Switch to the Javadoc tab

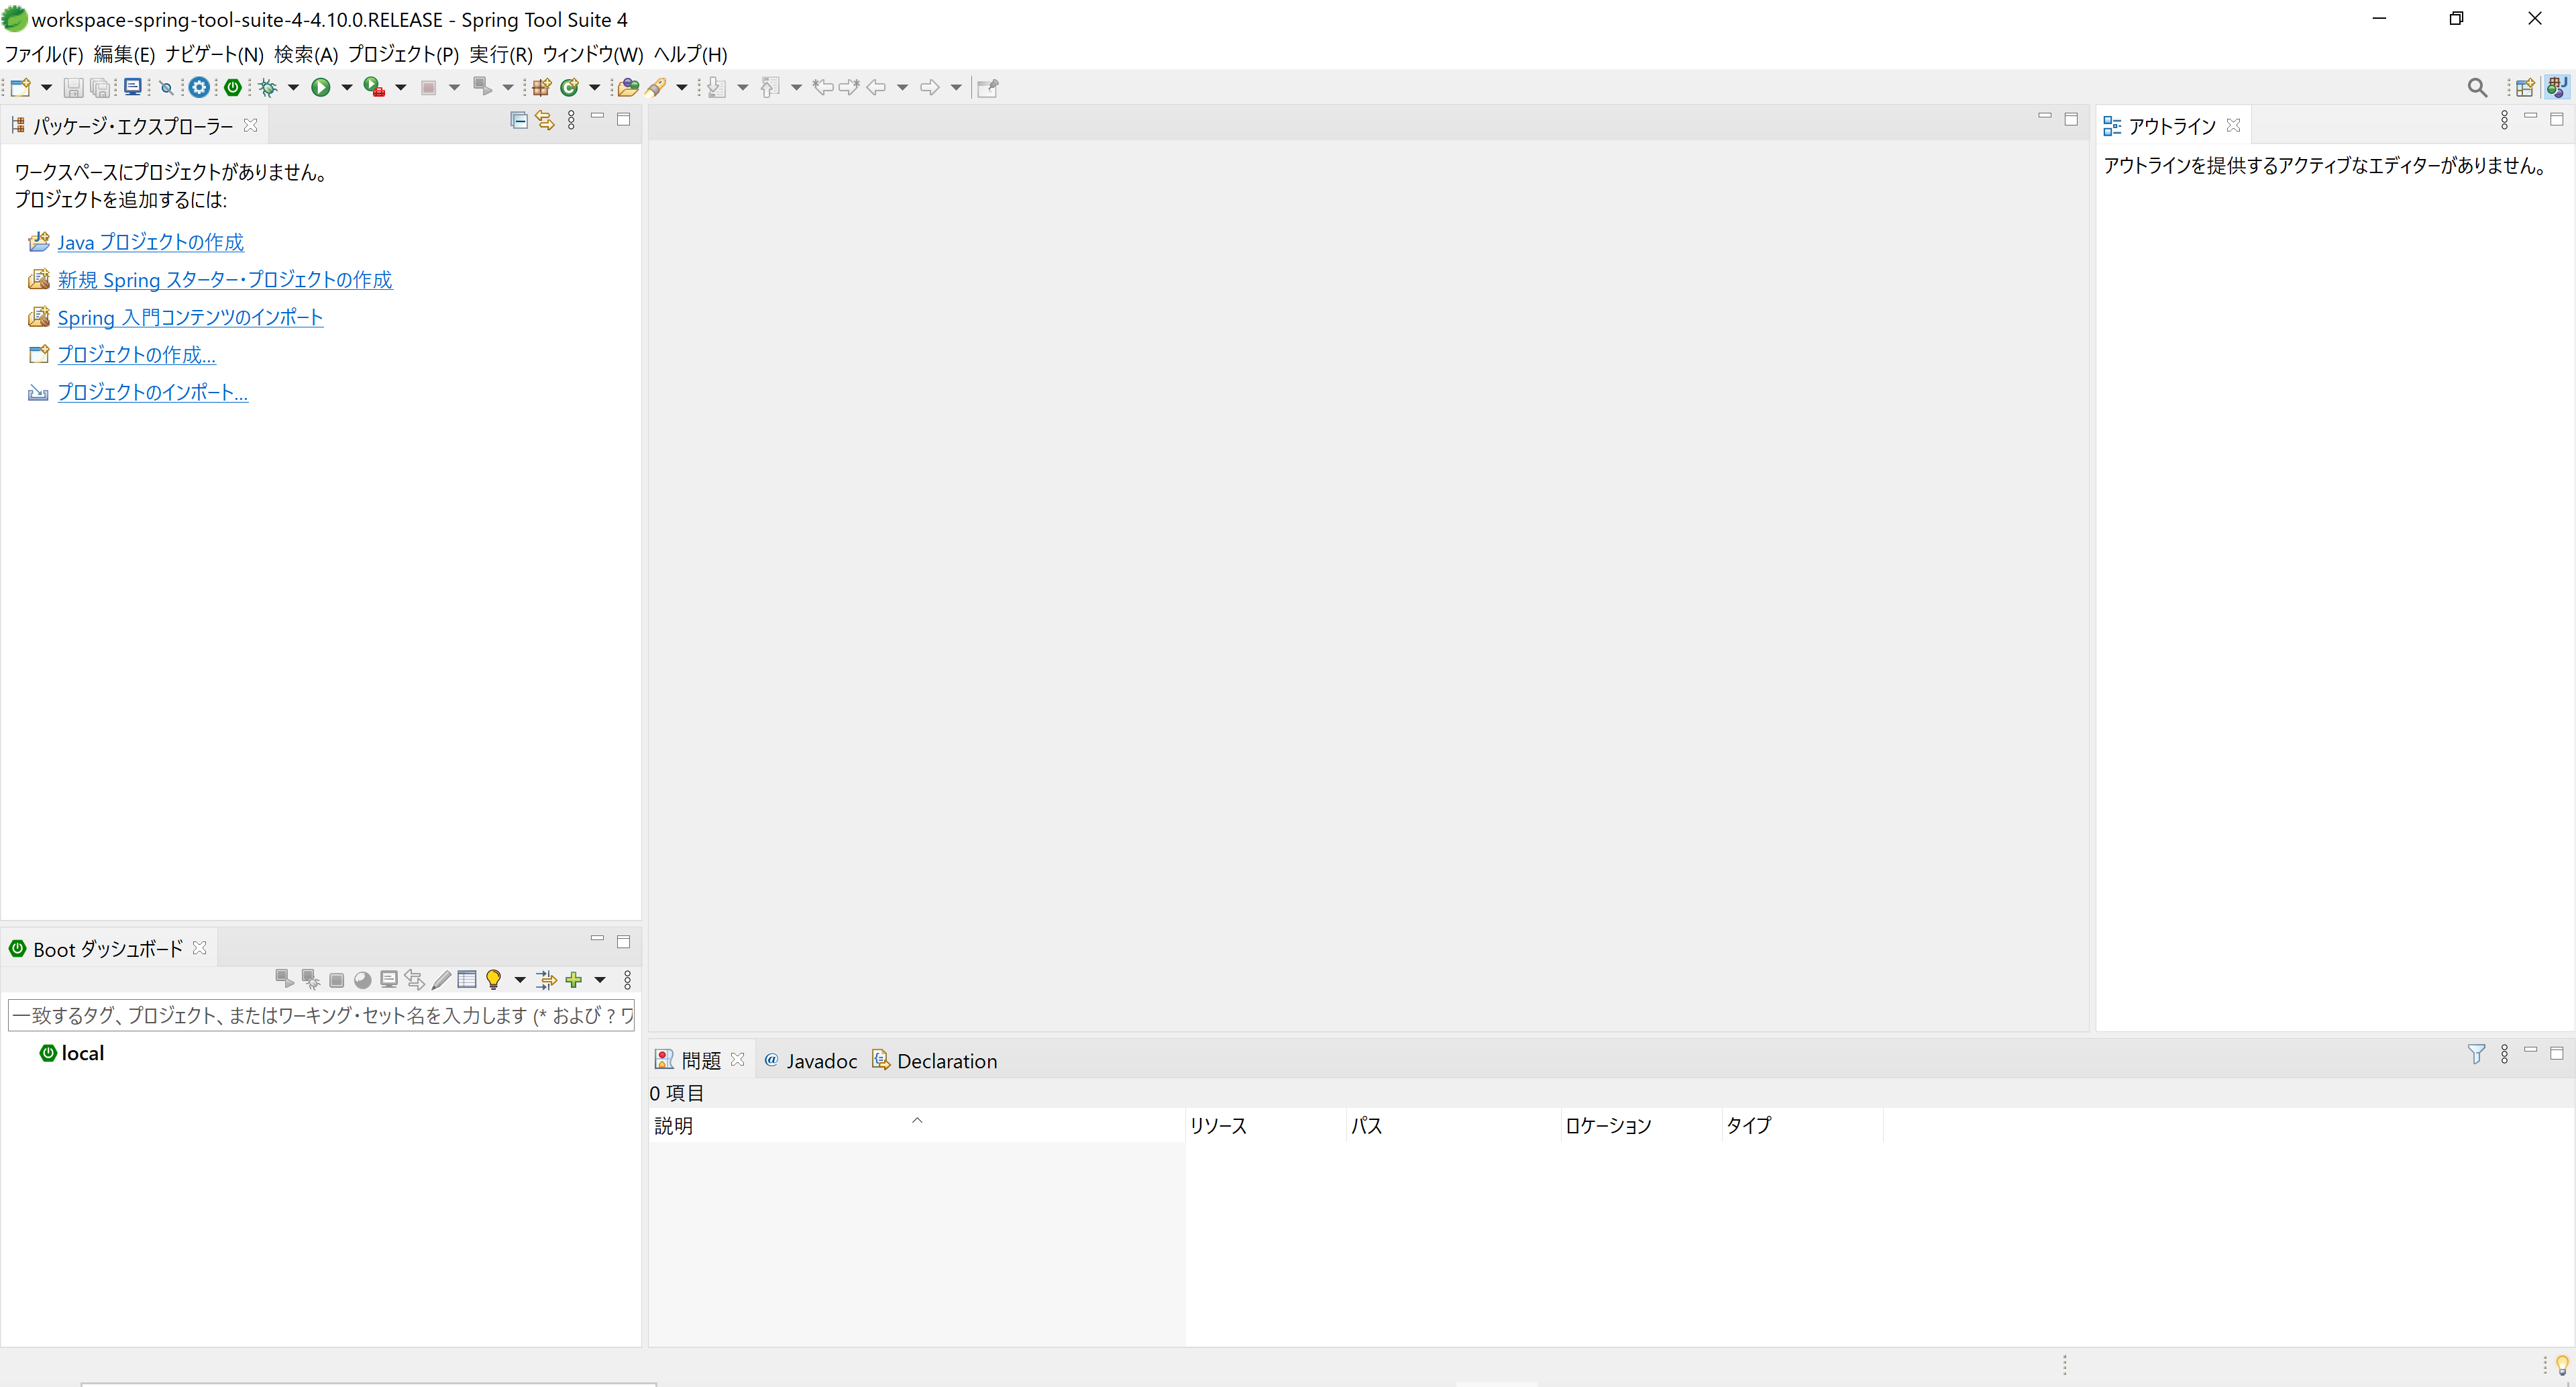pyautogui.click(x=820, y=1061)
